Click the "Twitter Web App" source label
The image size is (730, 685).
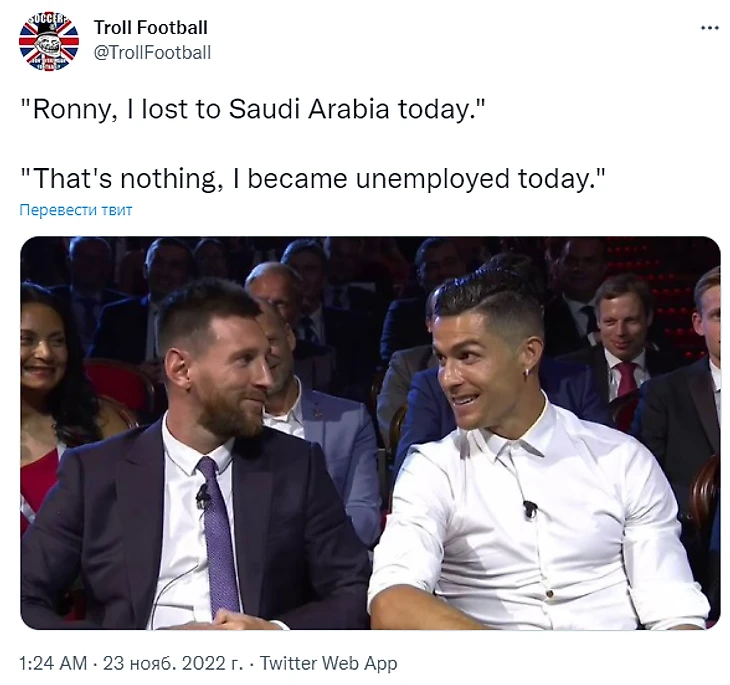tap(329, 663)
